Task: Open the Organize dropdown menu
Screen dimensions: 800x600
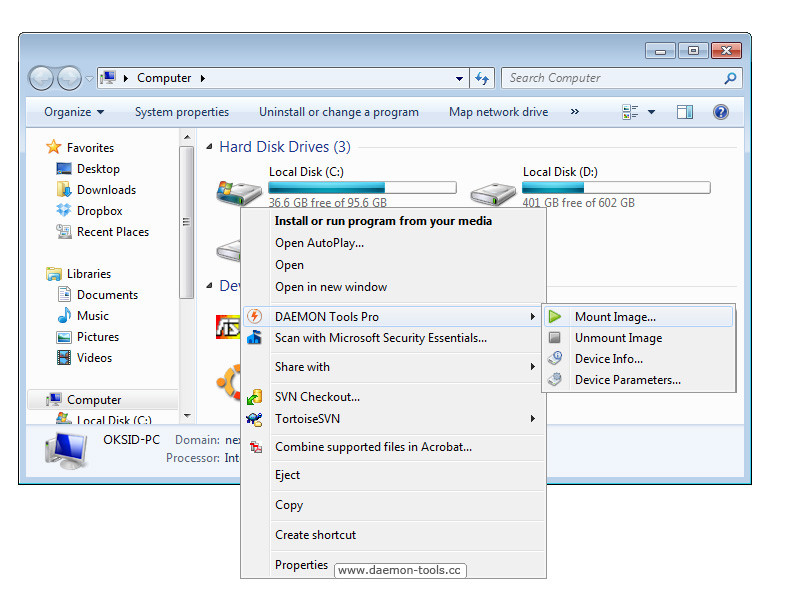Action: [x=74, y=112]
